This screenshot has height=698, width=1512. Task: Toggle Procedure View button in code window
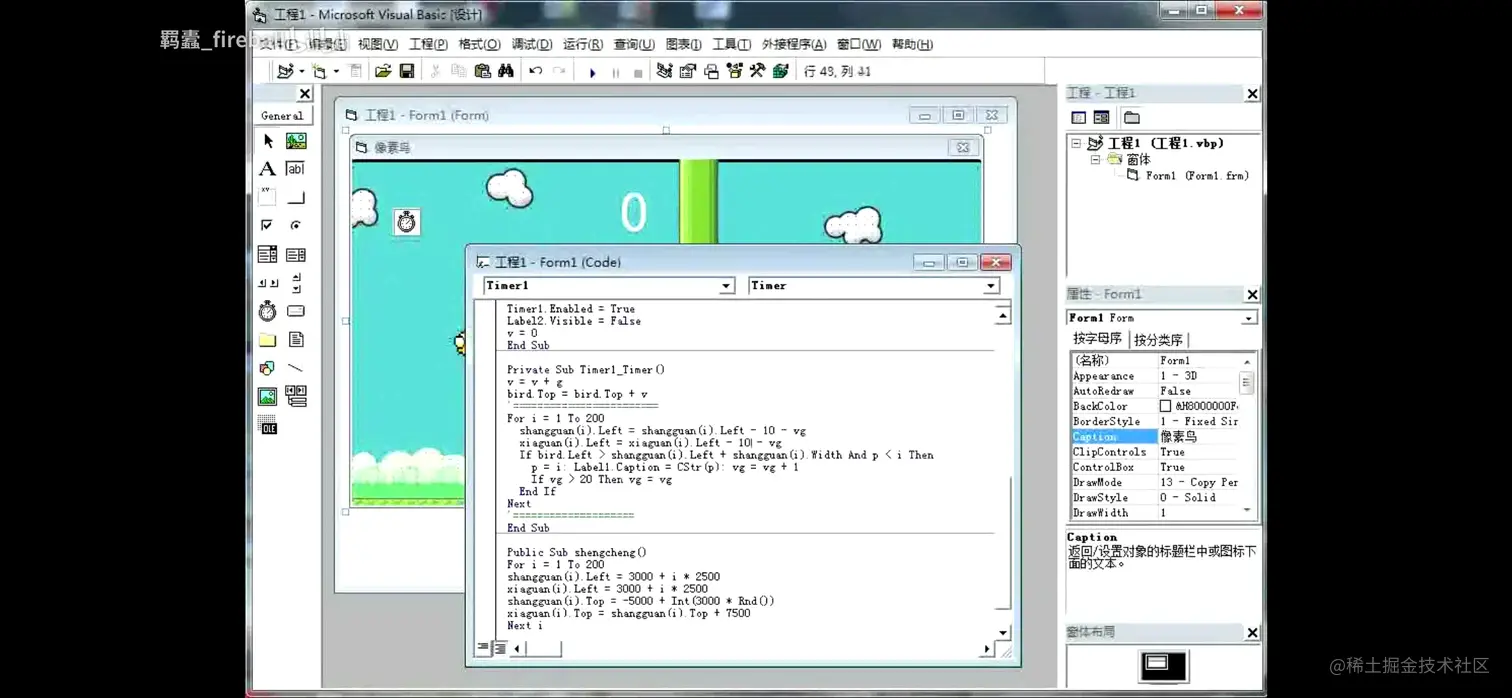coord(484,648)
